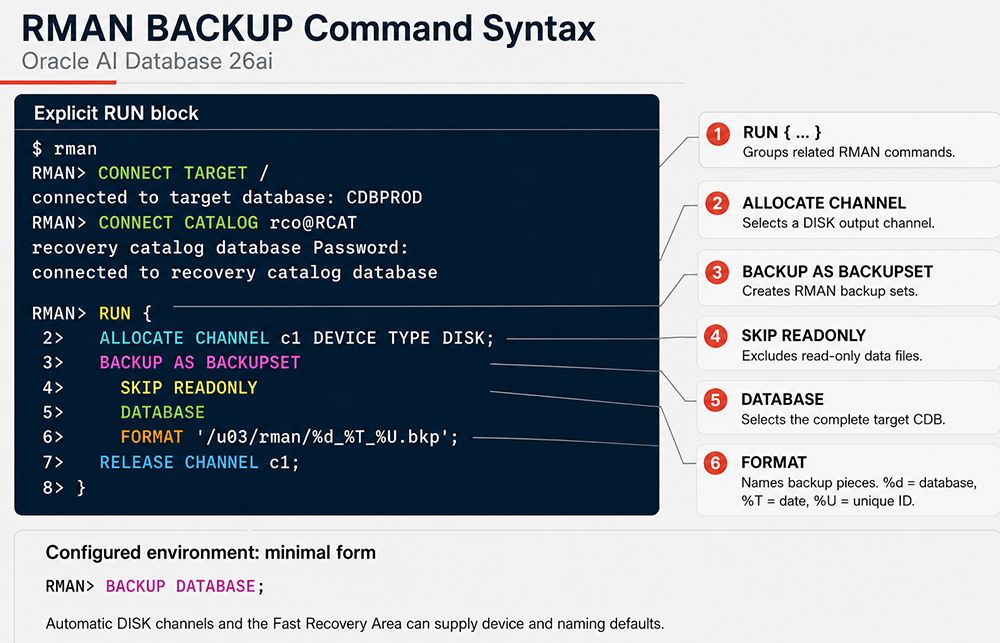Click 'Excludes read-only data files.' description
This screenshot has width=1000, height=643.
(x=832, y=356)
